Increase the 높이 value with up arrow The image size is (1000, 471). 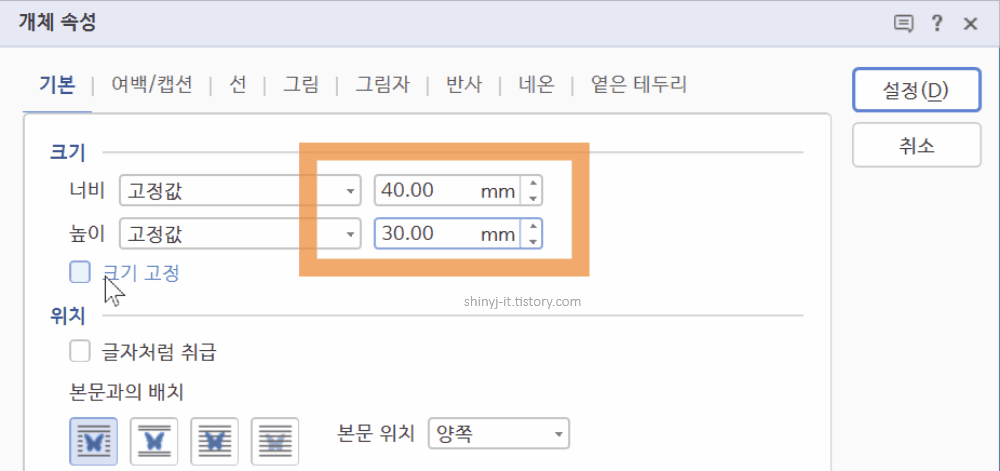[x=533, y=228]
